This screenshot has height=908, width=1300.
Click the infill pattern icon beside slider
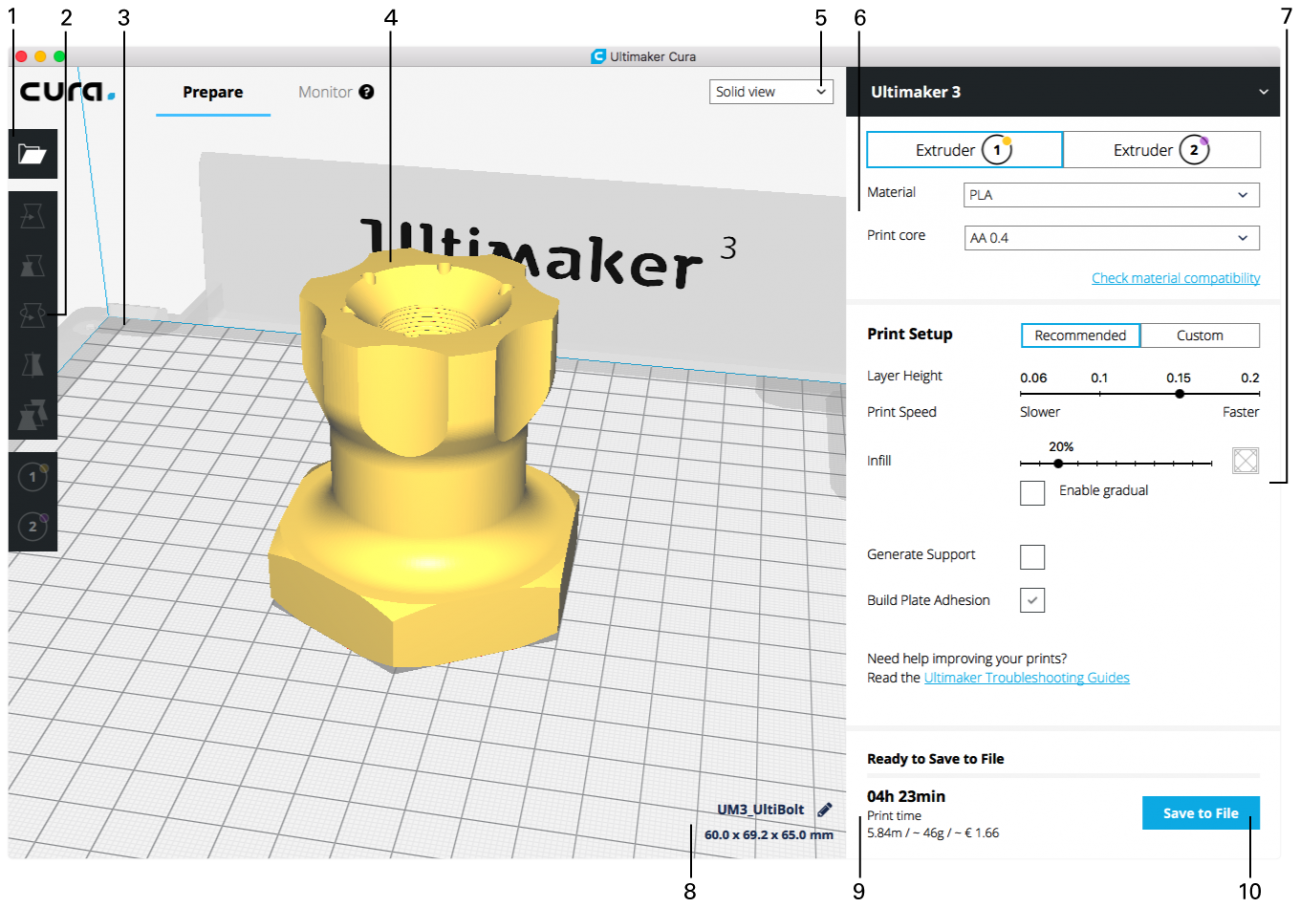coord(1245,460)
